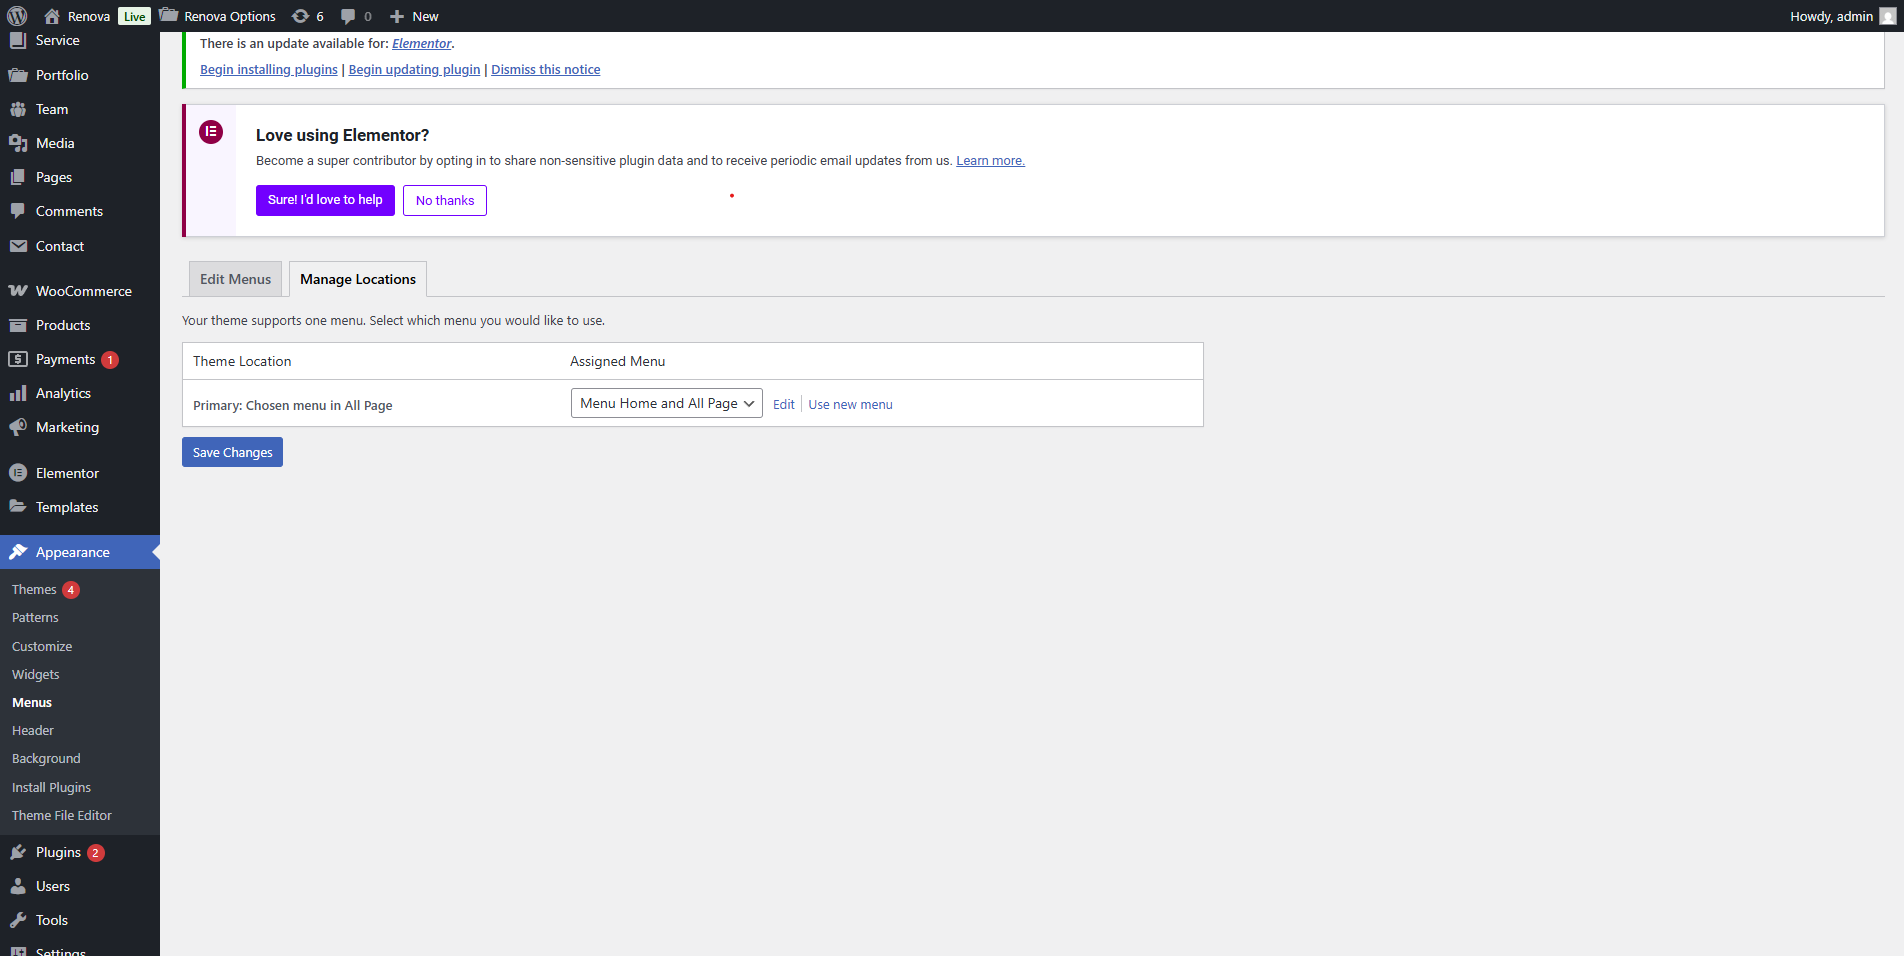Click the No thanks button
The image size is (1904, 956).
tap(445, 200)
